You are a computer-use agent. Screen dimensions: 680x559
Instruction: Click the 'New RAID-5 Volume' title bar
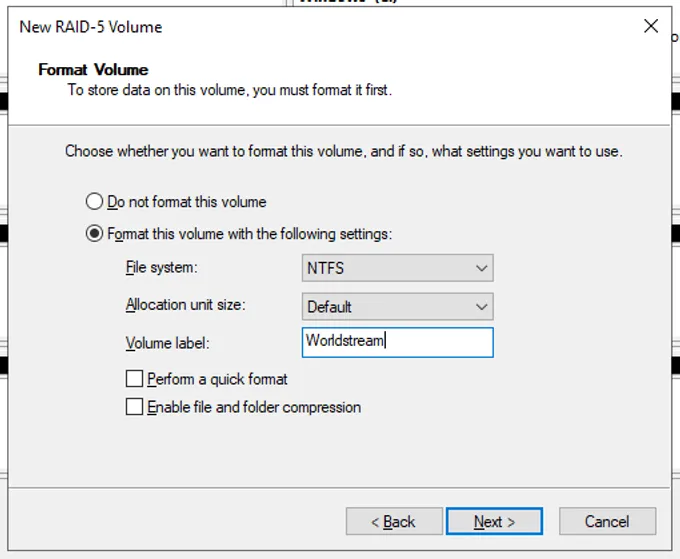[x=91, y=27]
